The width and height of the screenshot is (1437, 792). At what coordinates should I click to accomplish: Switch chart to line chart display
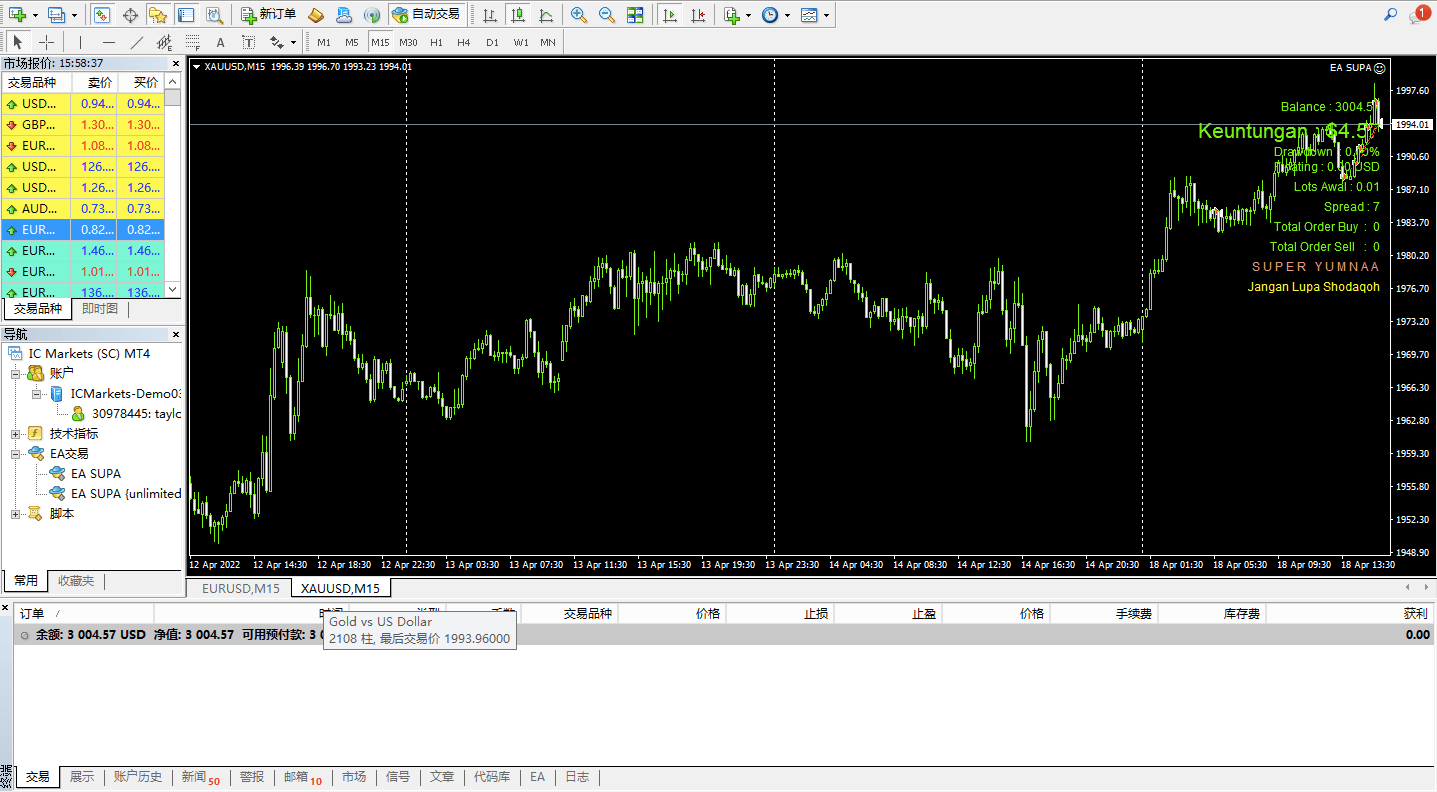pyautogui.click(x=545, y=15)
